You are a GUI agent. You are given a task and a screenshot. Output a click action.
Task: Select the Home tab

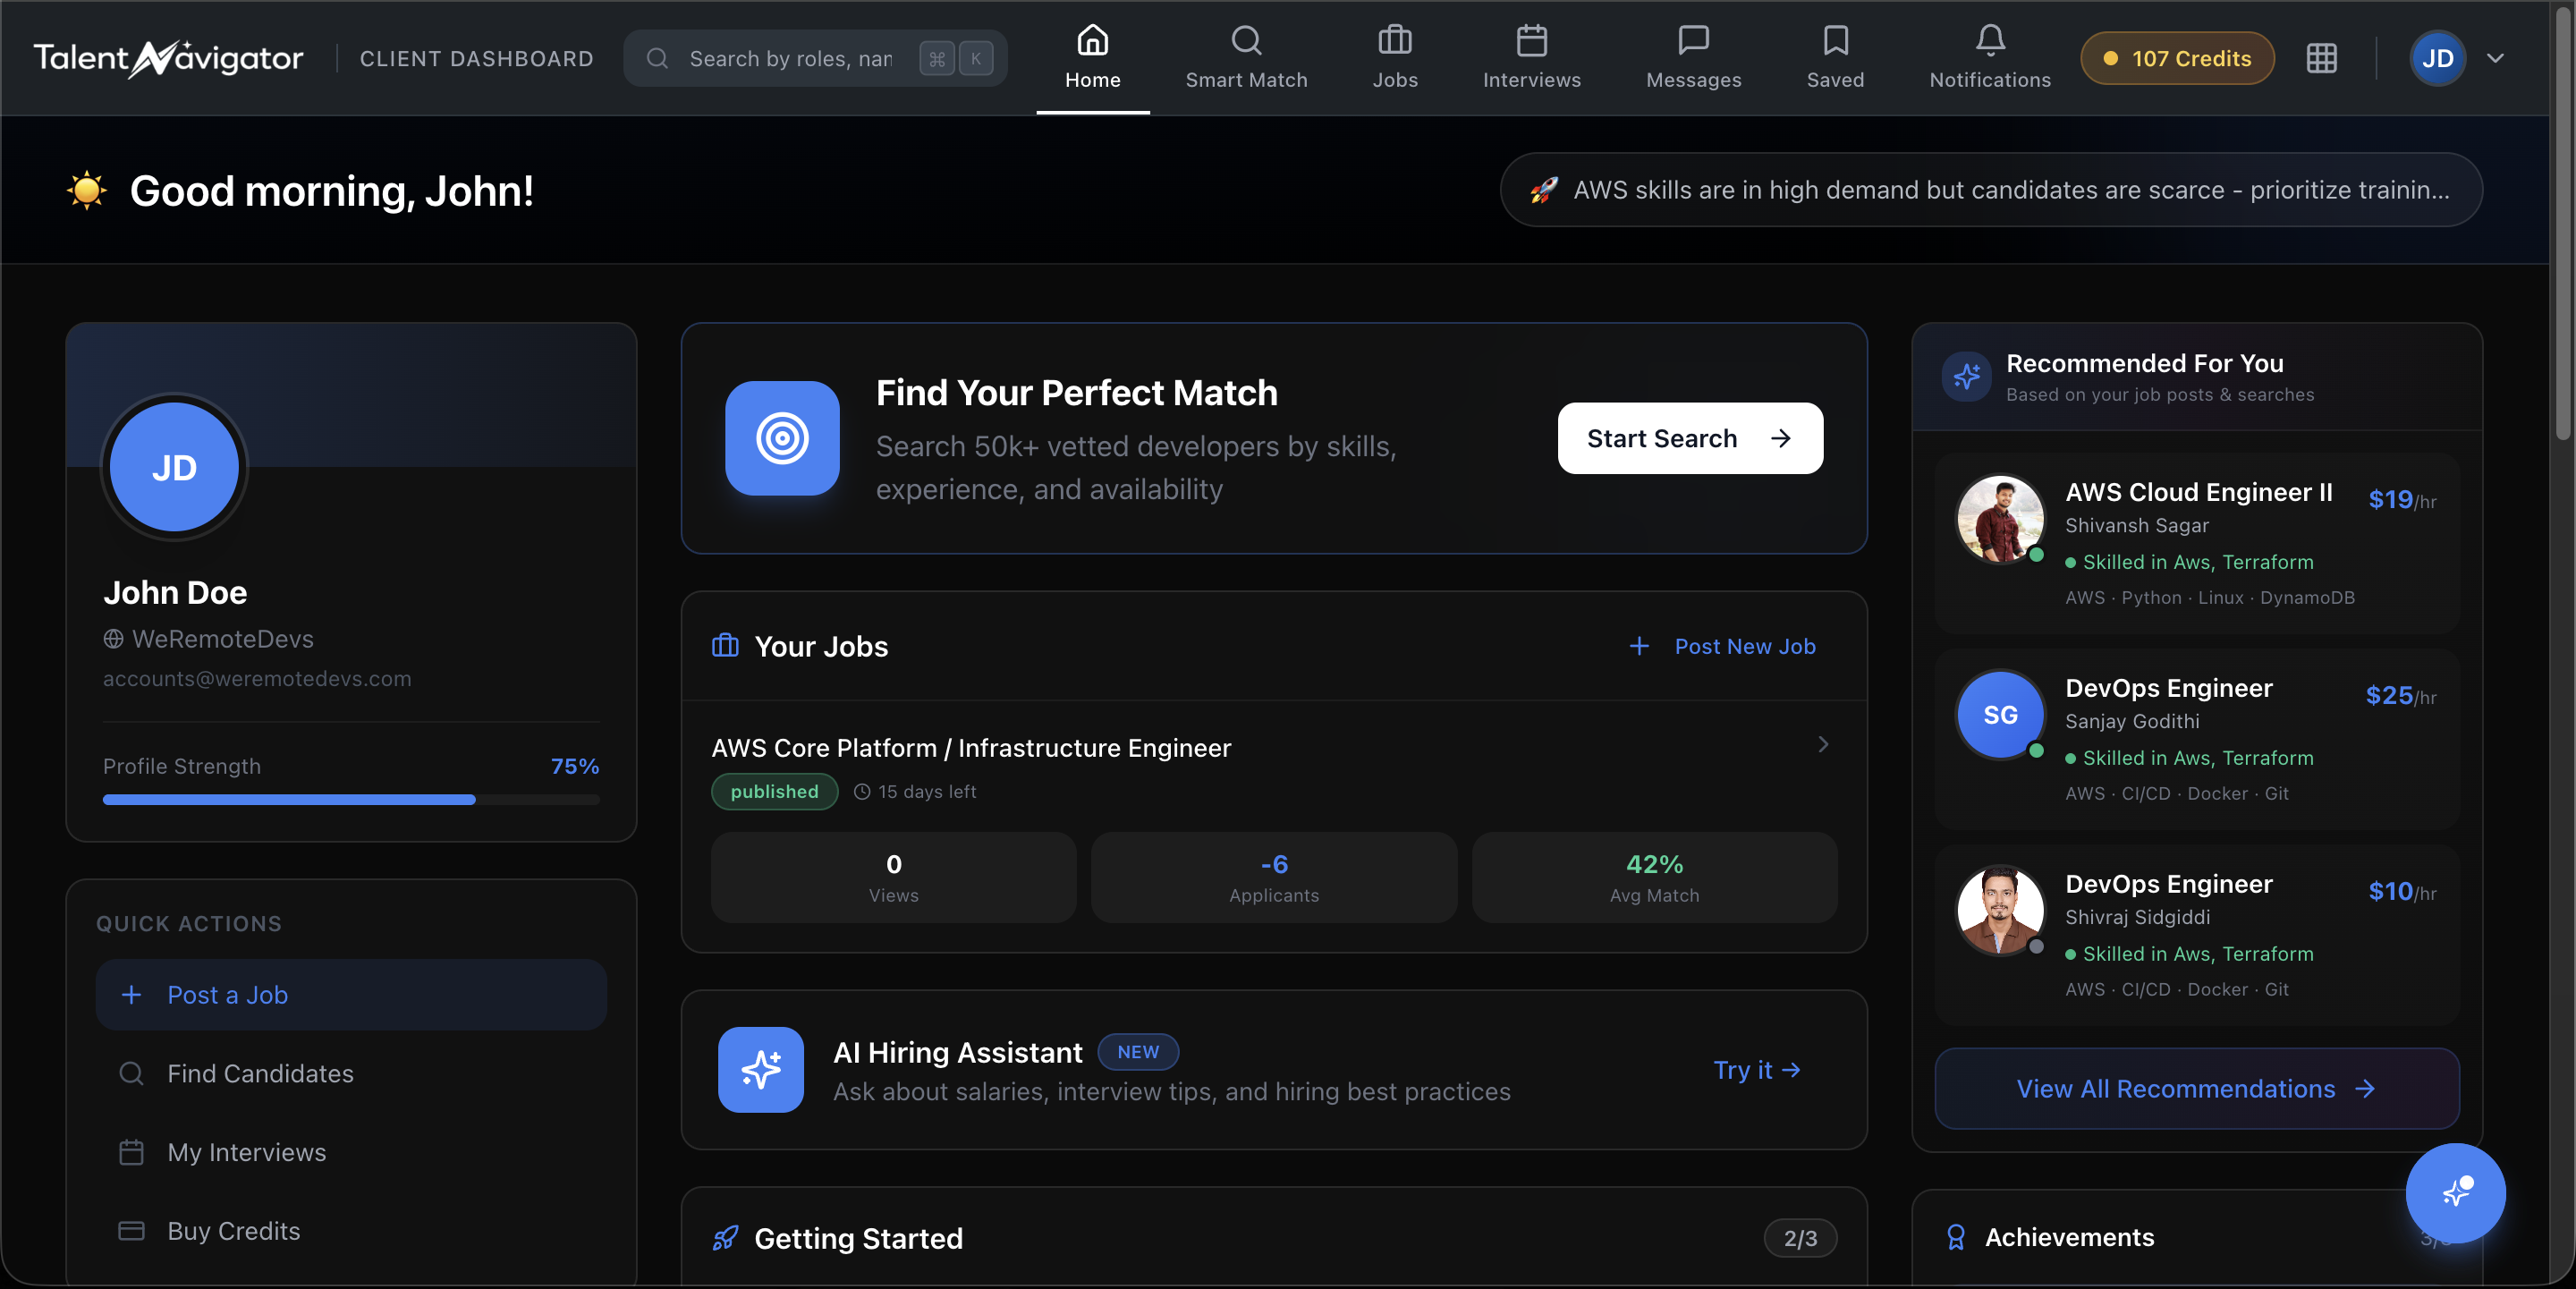[1092, 58]
